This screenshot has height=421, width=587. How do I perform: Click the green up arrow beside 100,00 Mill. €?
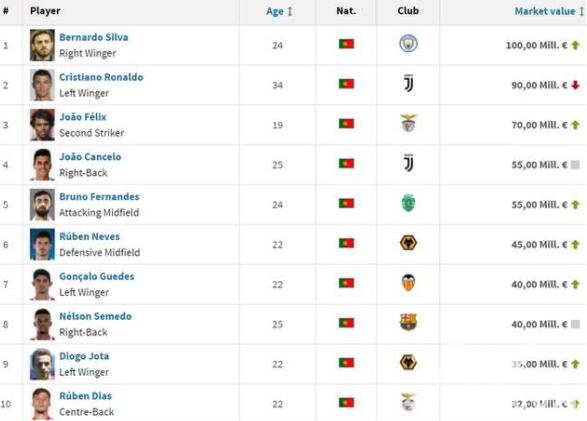(575, 45)
